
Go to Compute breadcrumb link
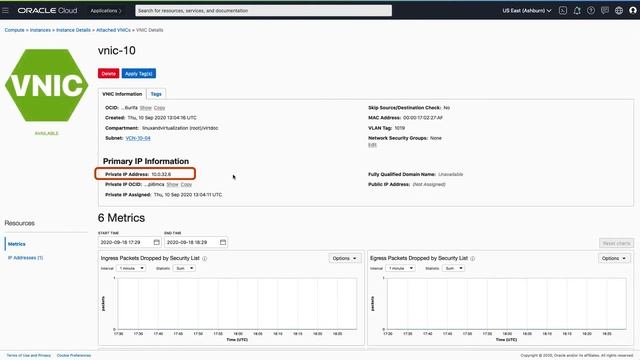[x=14, y=30]
